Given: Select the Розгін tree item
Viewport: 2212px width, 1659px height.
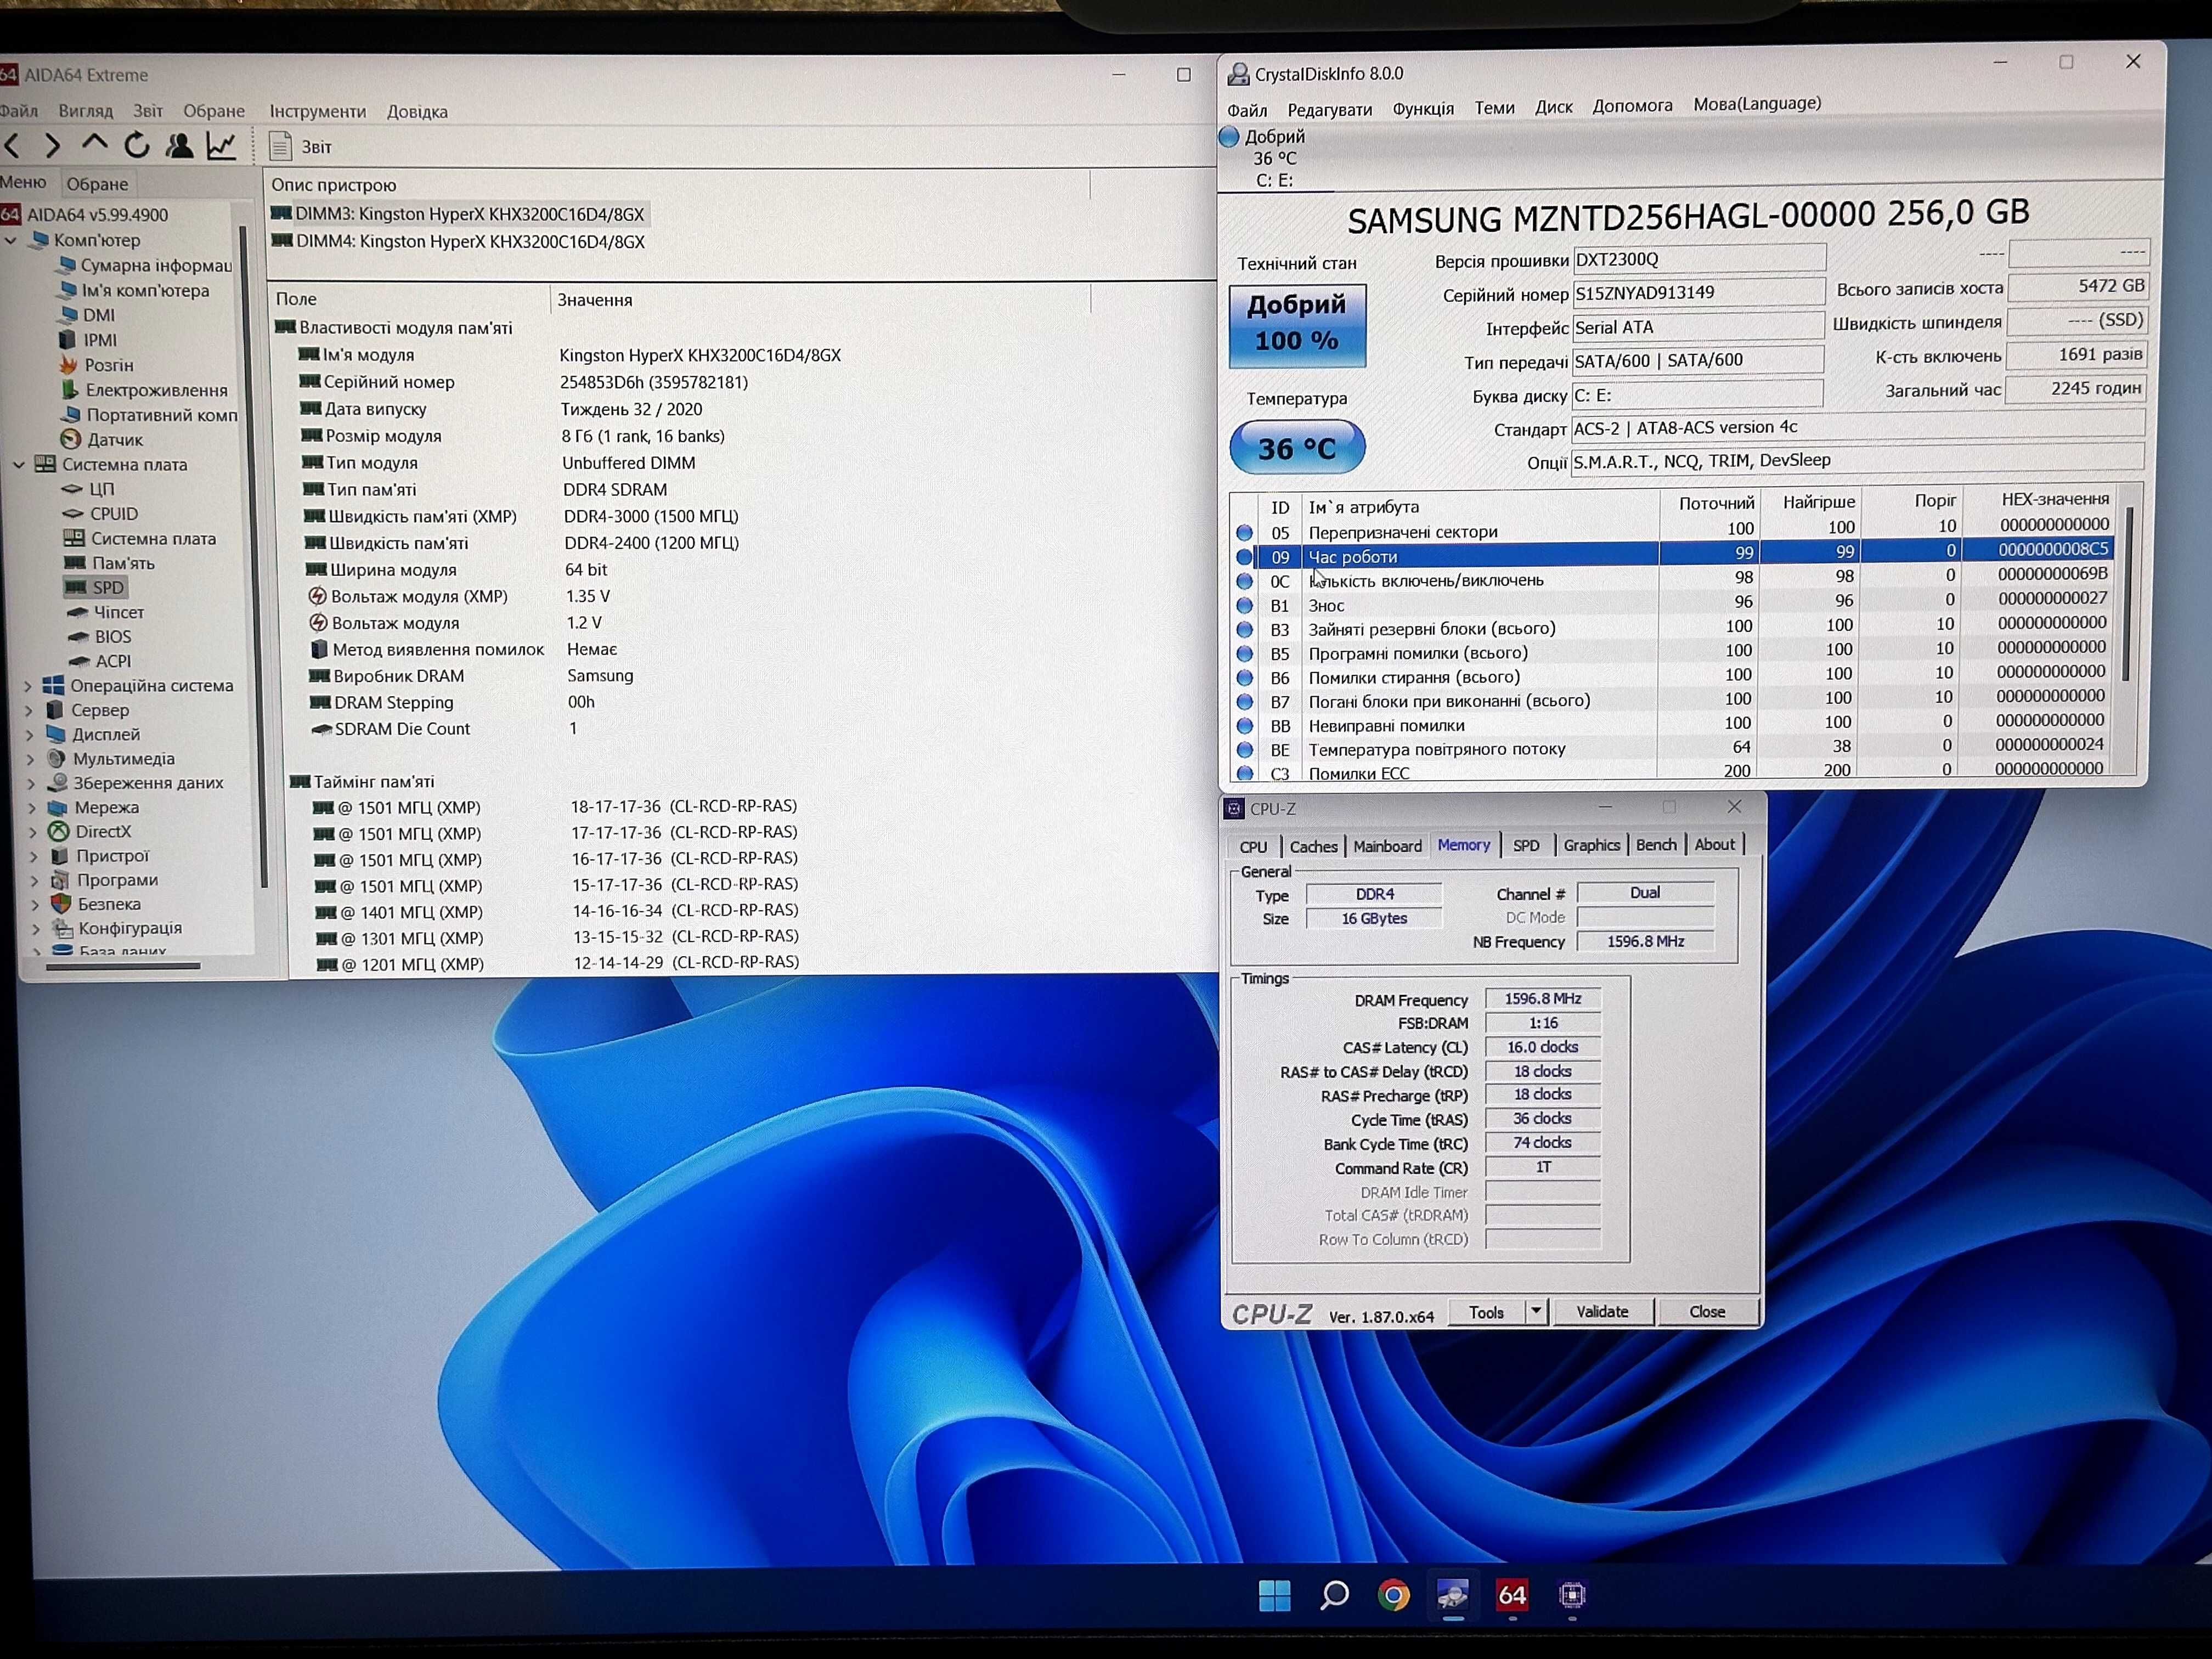Looking at the screenshot, I should click(x=96, y=366).
